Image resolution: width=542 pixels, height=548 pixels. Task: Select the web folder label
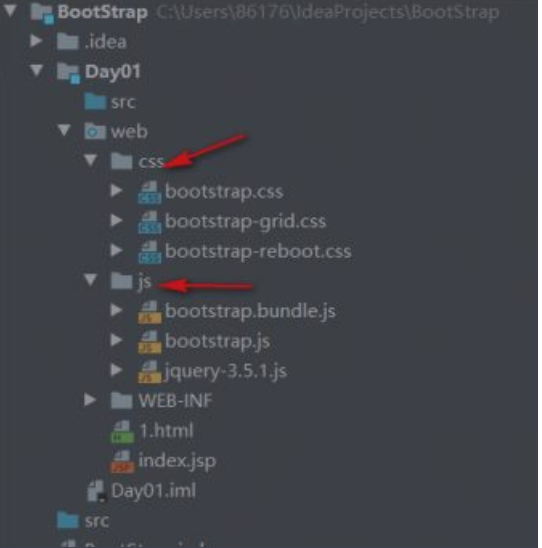[129, 132]
